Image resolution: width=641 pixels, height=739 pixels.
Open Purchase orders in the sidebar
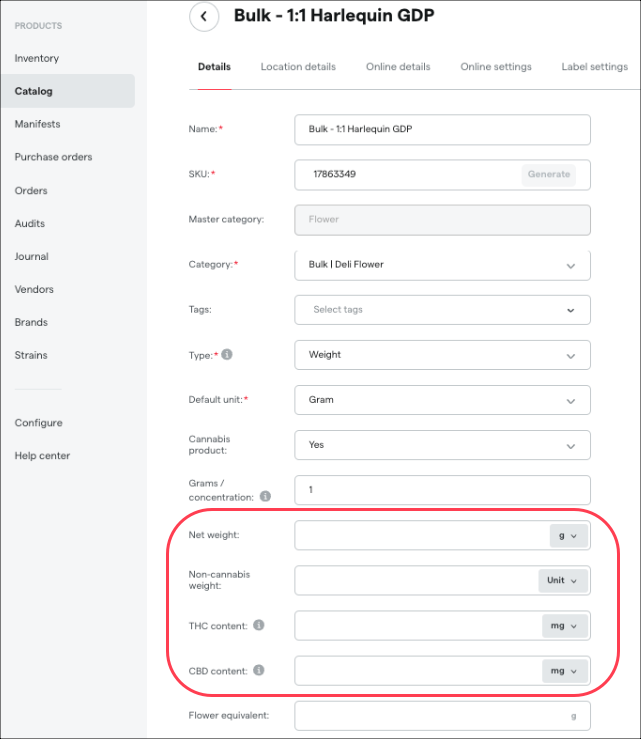[x=53, y=157]
